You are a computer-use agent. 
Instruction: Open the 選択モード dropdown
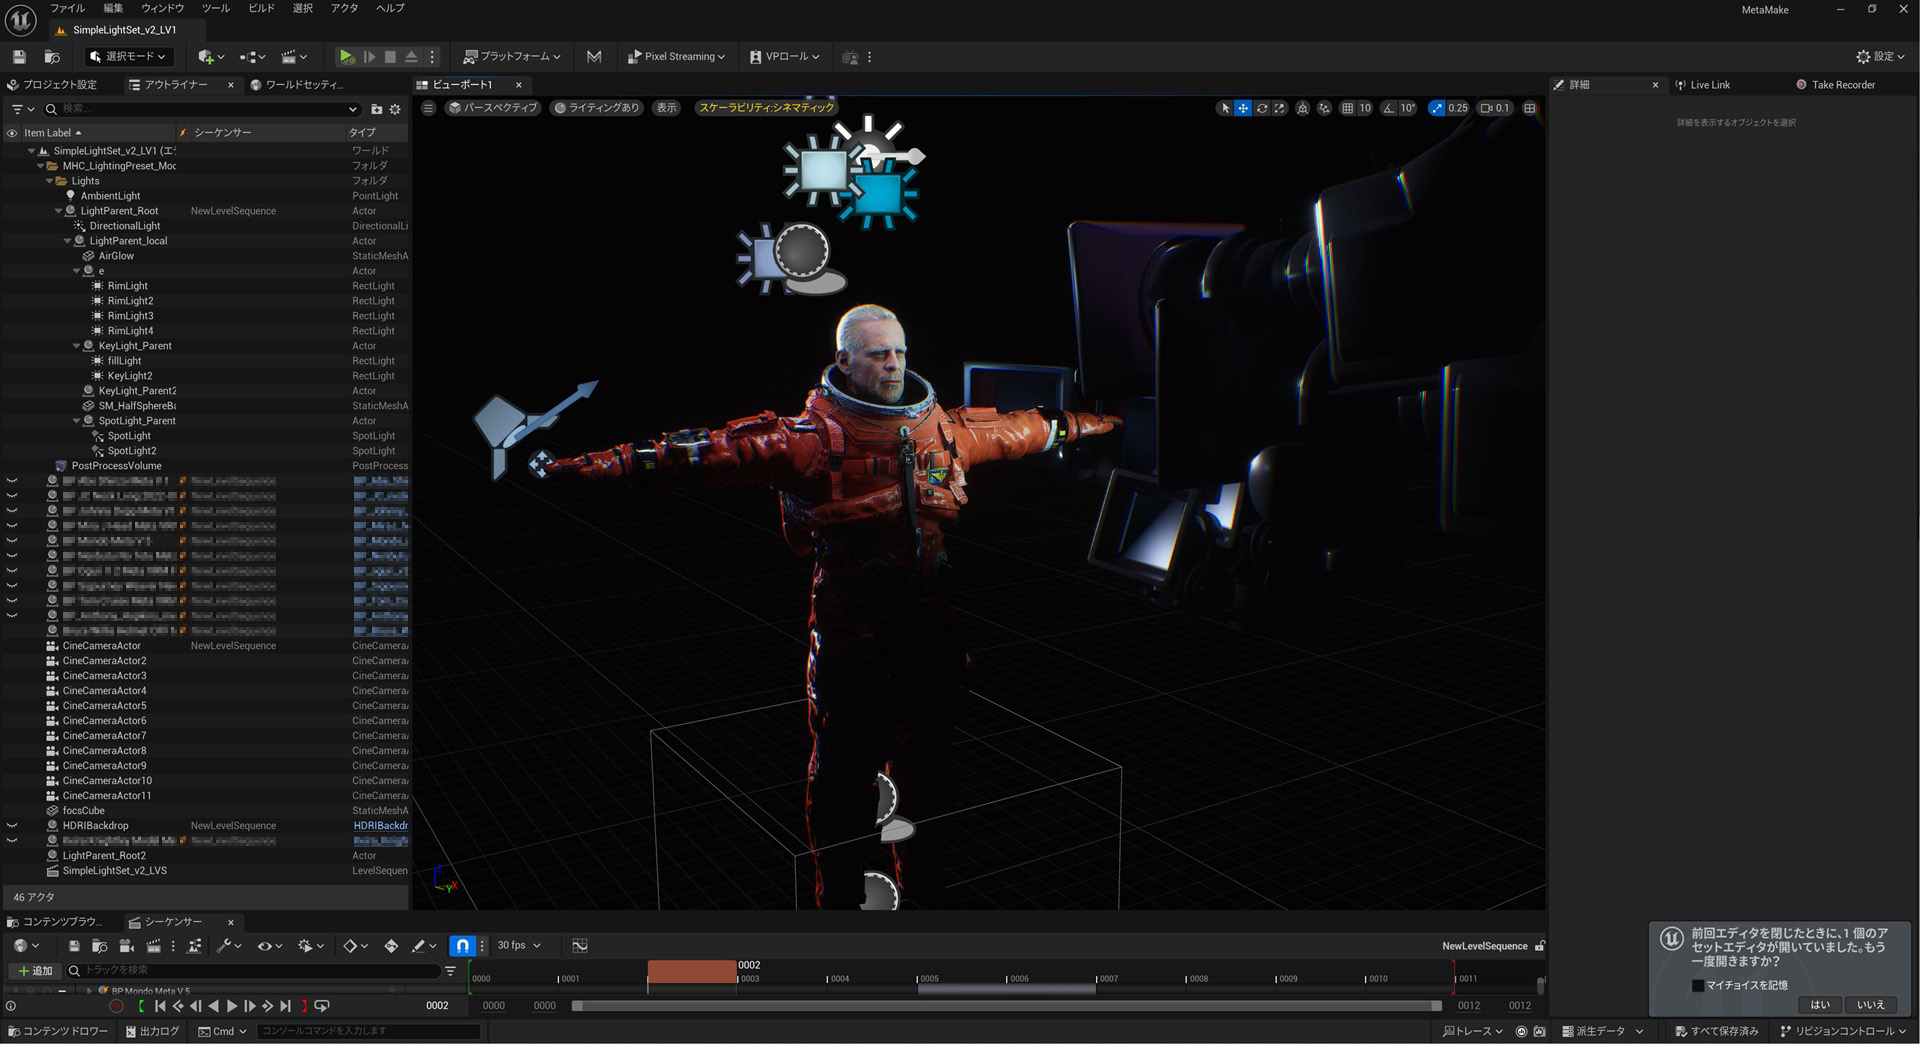pyautogui.click(x=127, y=57)
